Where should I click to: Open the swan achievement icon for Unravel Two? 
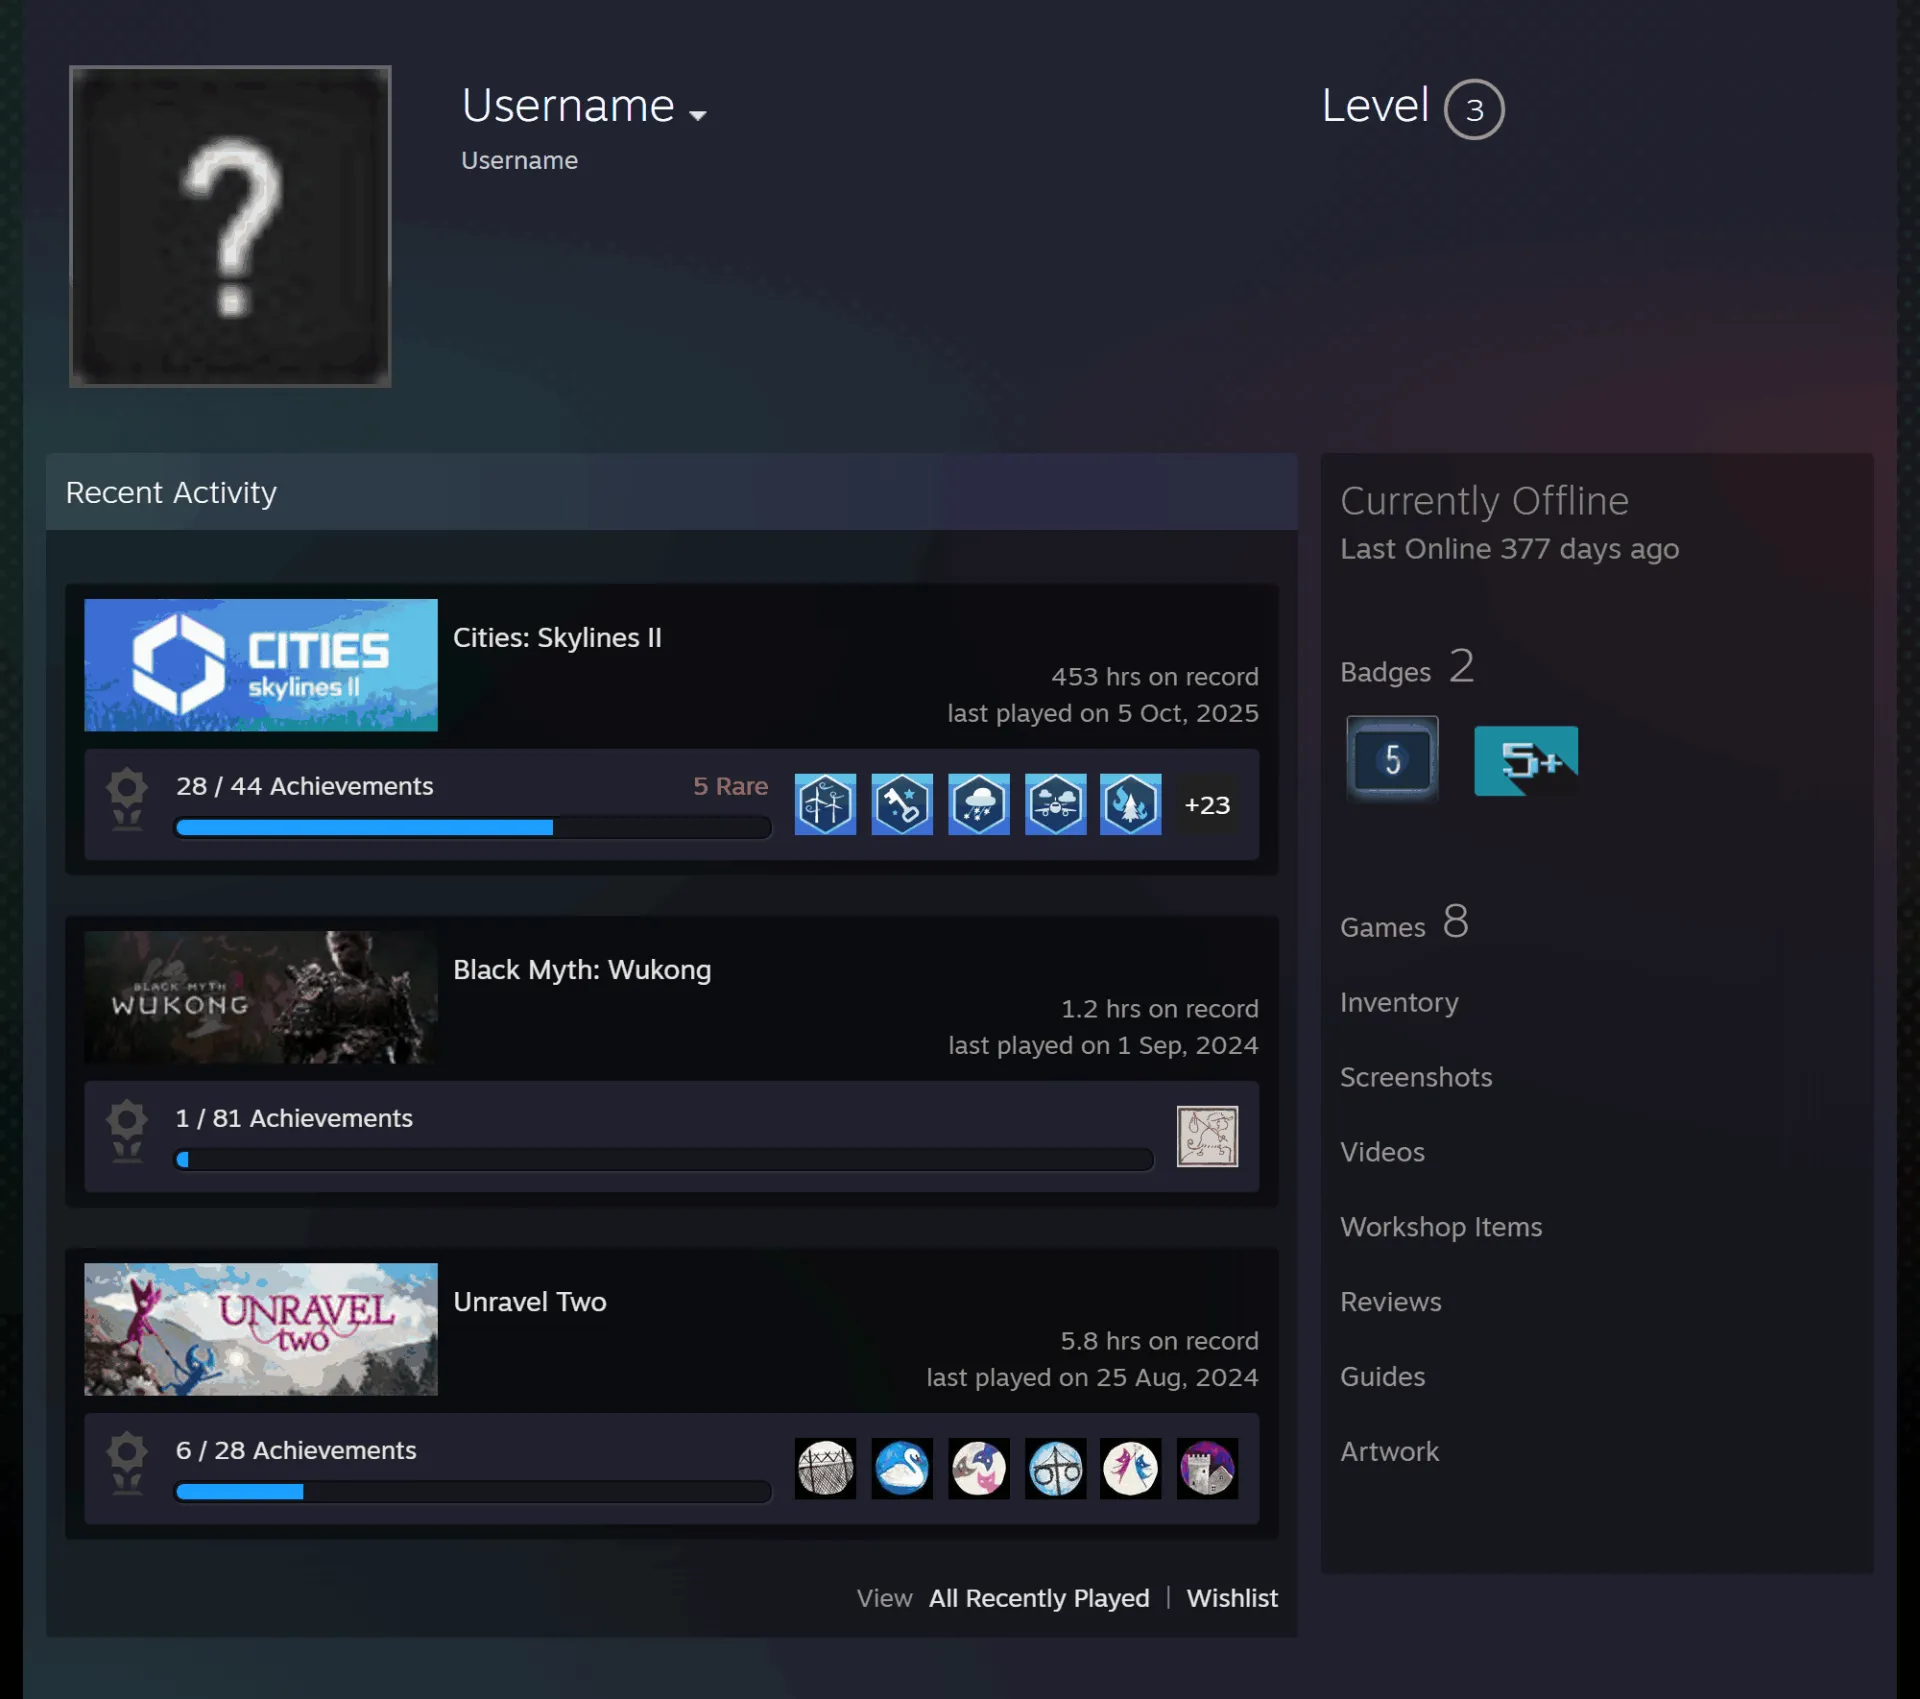(x=902, y=1468)
